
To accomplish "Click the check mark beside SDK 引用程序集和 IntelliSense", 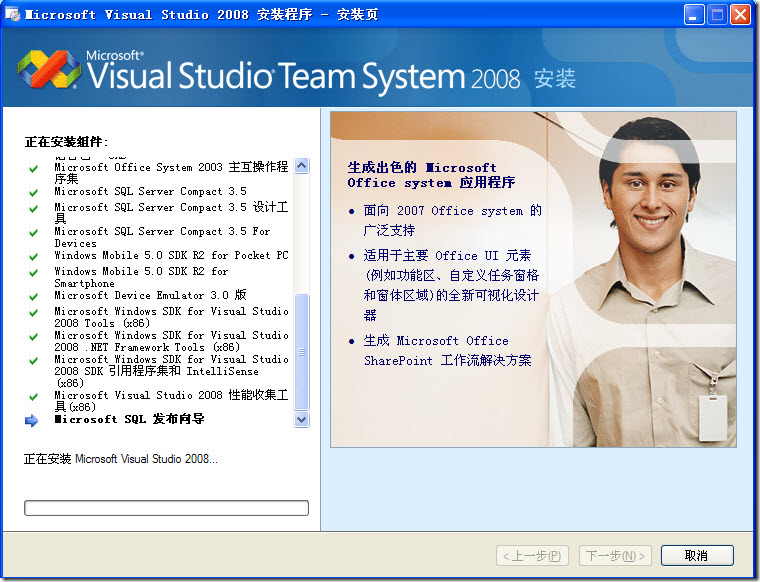I will pos(33,361).
